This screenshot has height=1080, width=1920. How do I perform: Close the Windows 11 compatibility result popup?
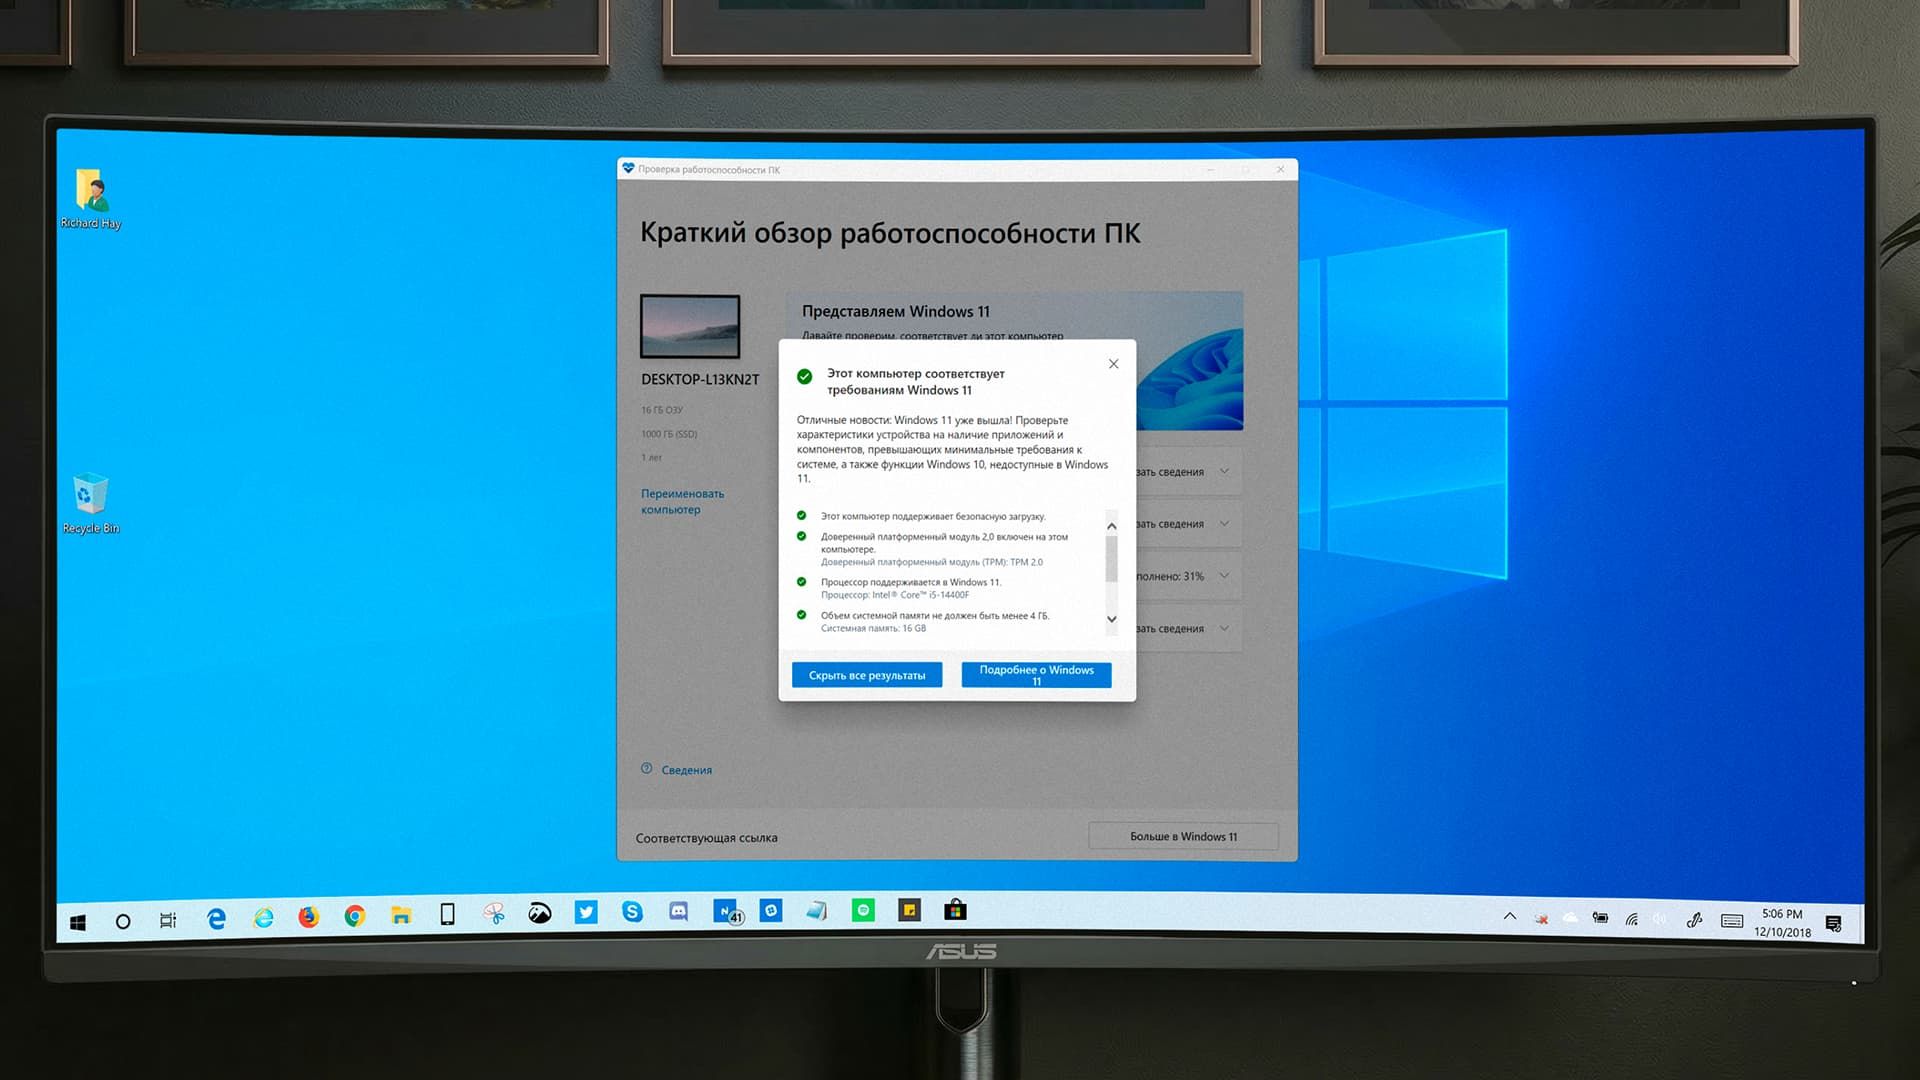[x=1113, y=364]
